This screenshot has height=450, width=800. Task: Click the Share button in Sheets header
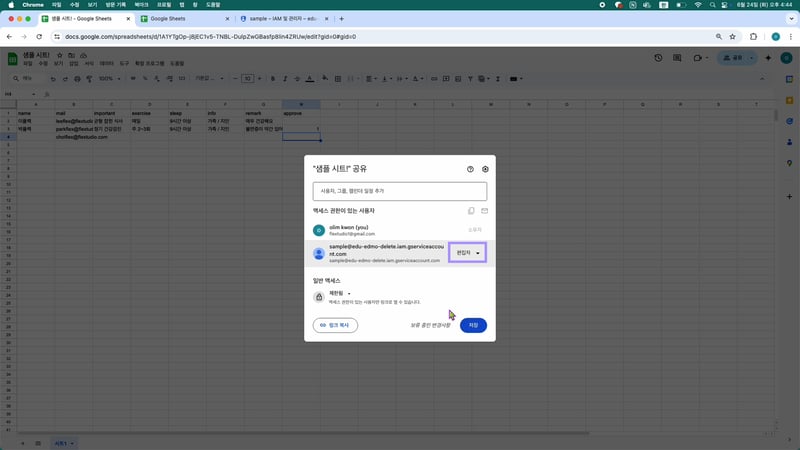(733, 58)
